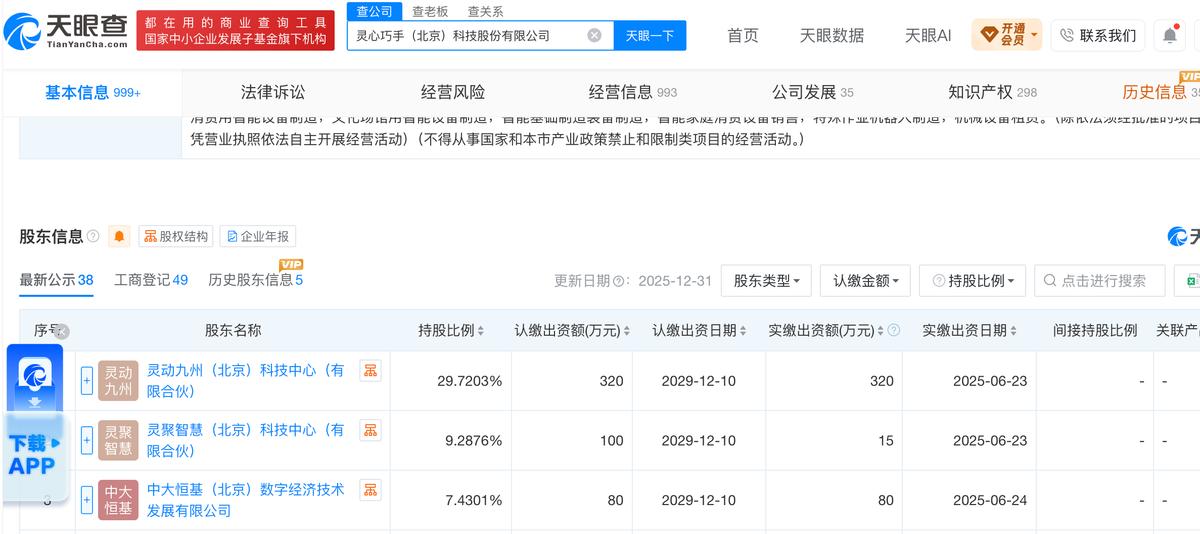Image resolution: width=1200 pixels, height=534 pixels.
Task: Click help icon beside 股东信息
Action: [93, 237]
